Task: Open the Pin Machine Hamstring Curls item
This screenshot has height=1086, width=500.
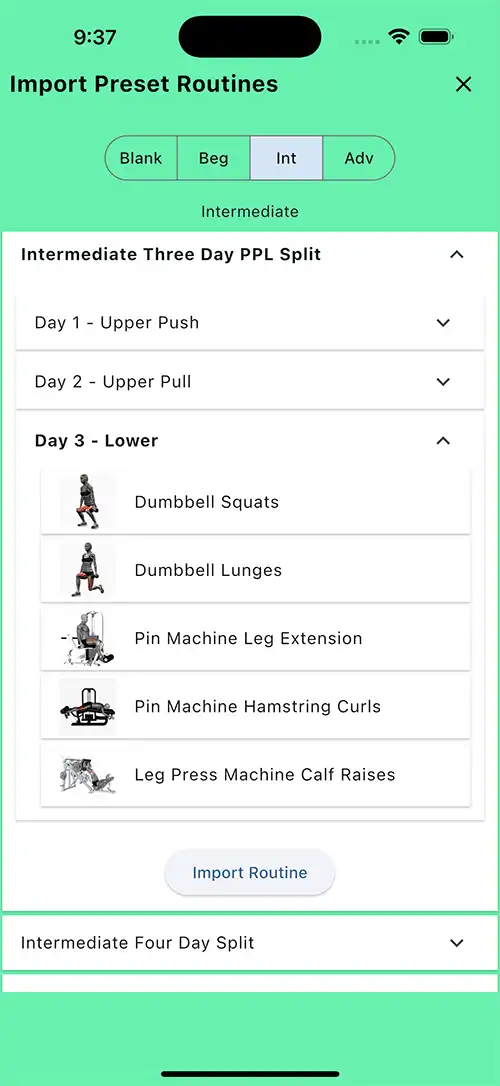Action: coord(256,706)
